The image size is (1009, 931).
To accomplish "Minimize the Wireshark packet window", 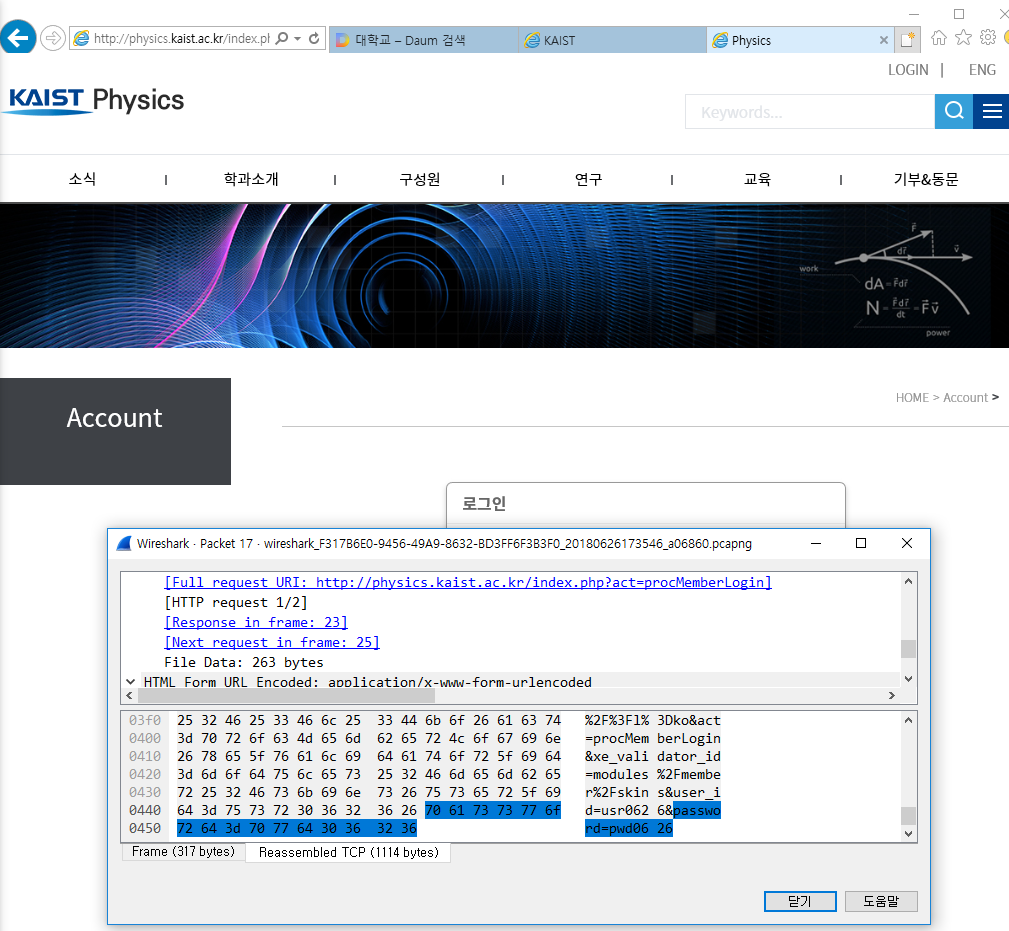I will pos(816,544).
